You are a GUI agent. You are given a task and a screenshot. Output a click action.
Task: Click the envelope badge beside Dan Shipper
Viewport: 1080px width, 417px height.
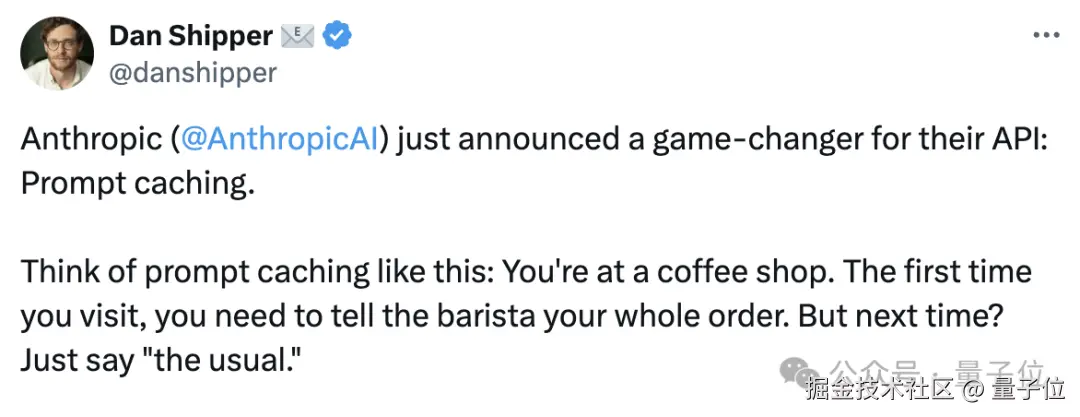(x=297, y=36)
